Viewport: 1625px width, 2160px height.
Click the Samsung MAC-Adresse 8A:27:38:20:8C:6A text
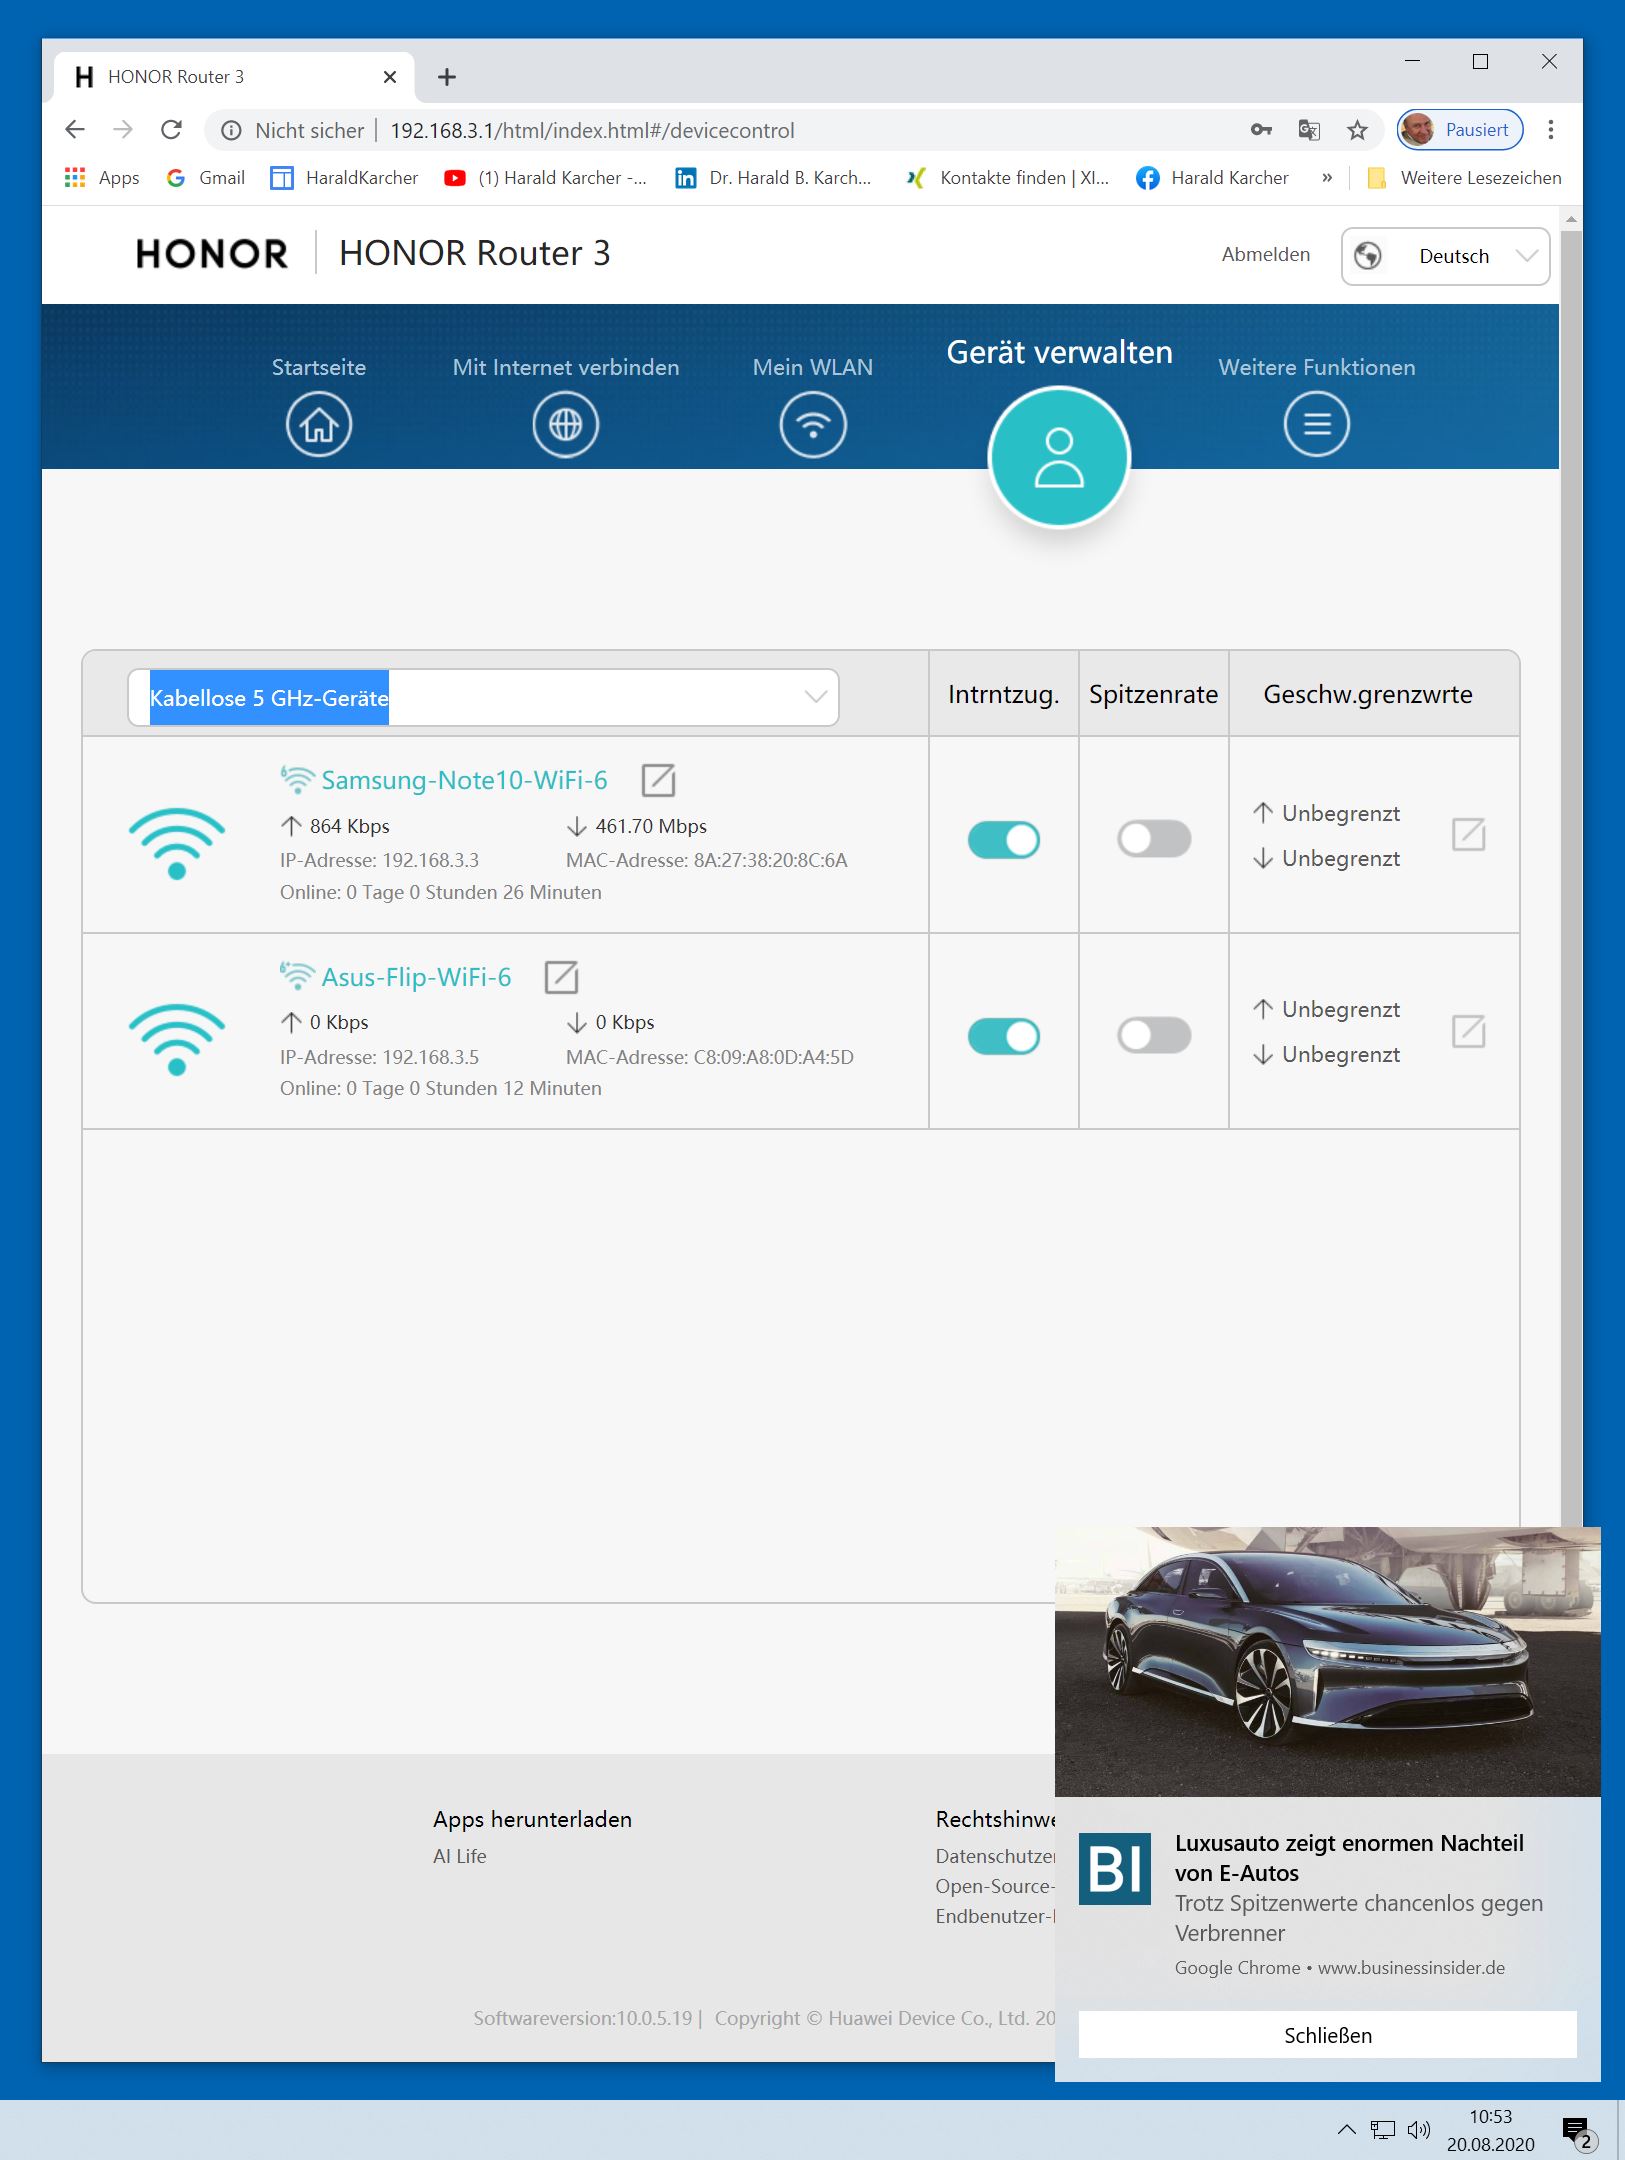coord(707,860)
